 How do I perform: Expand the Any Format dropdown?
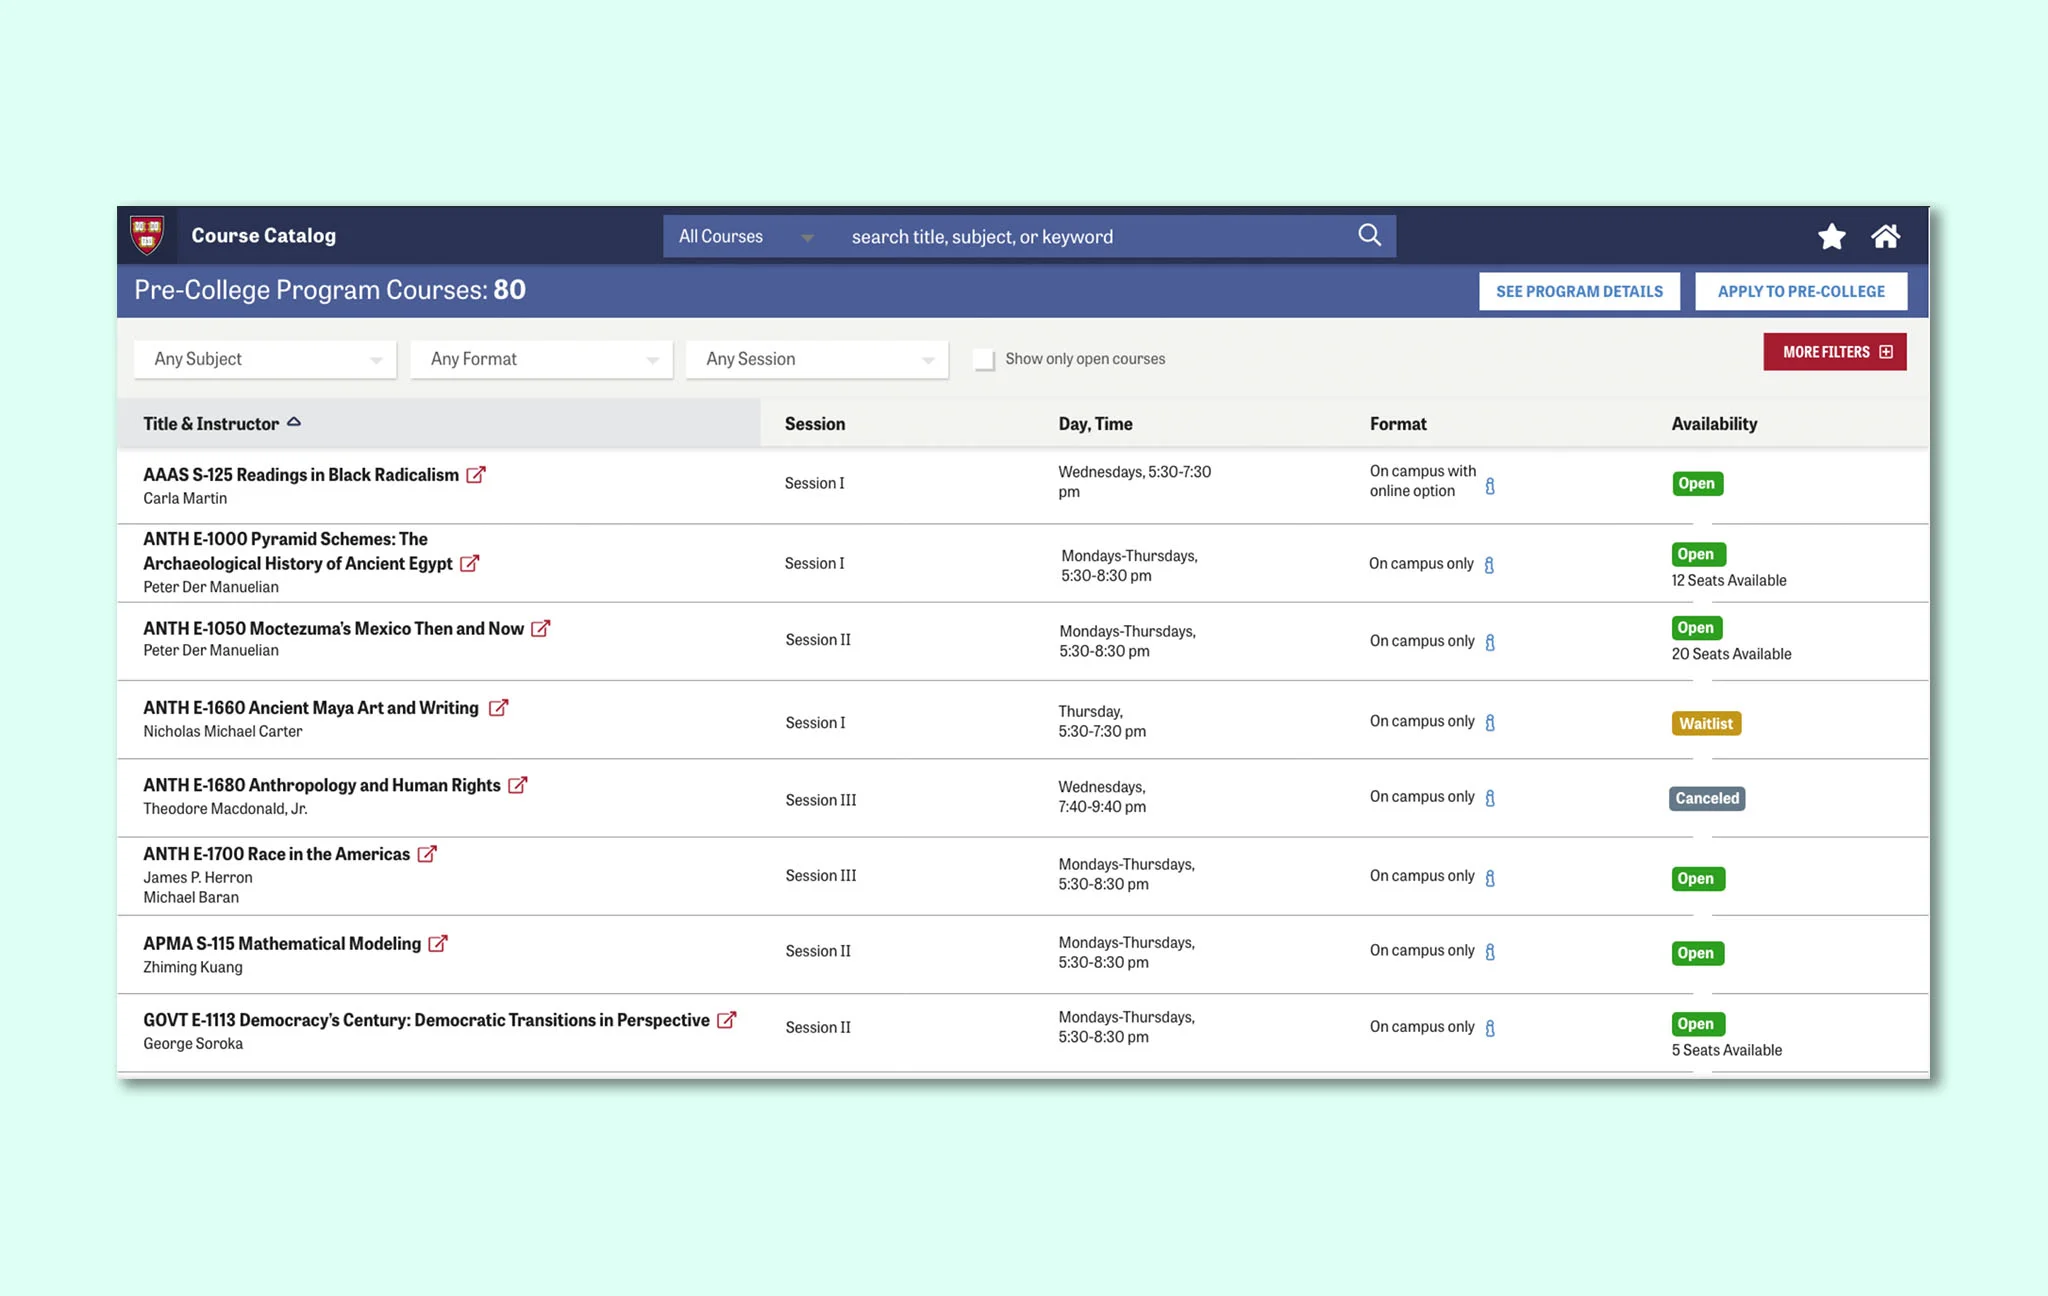coord(541,359)
